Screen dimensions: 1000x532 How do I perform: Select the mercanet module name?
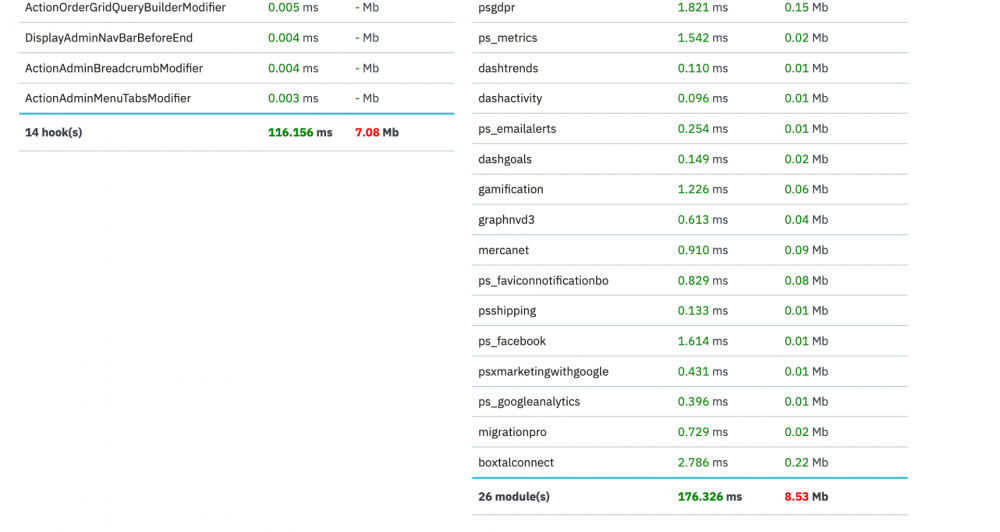(504, 250)
